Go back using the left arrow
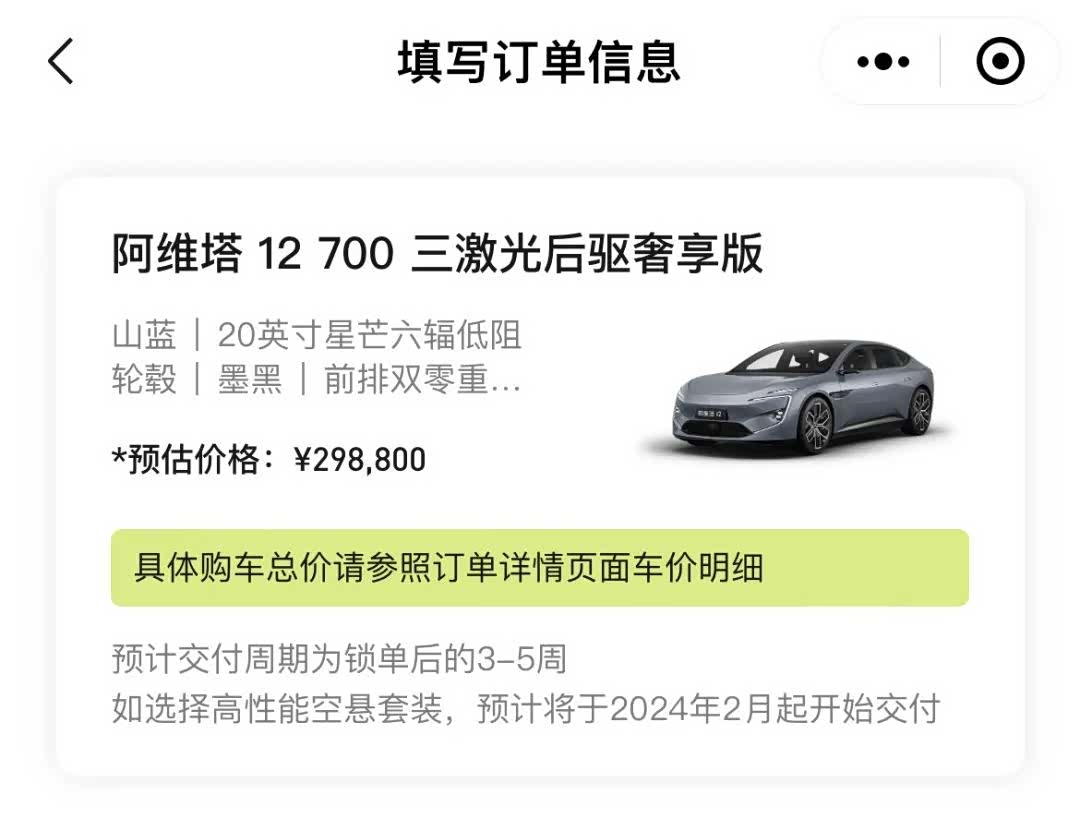 point(61,62)
